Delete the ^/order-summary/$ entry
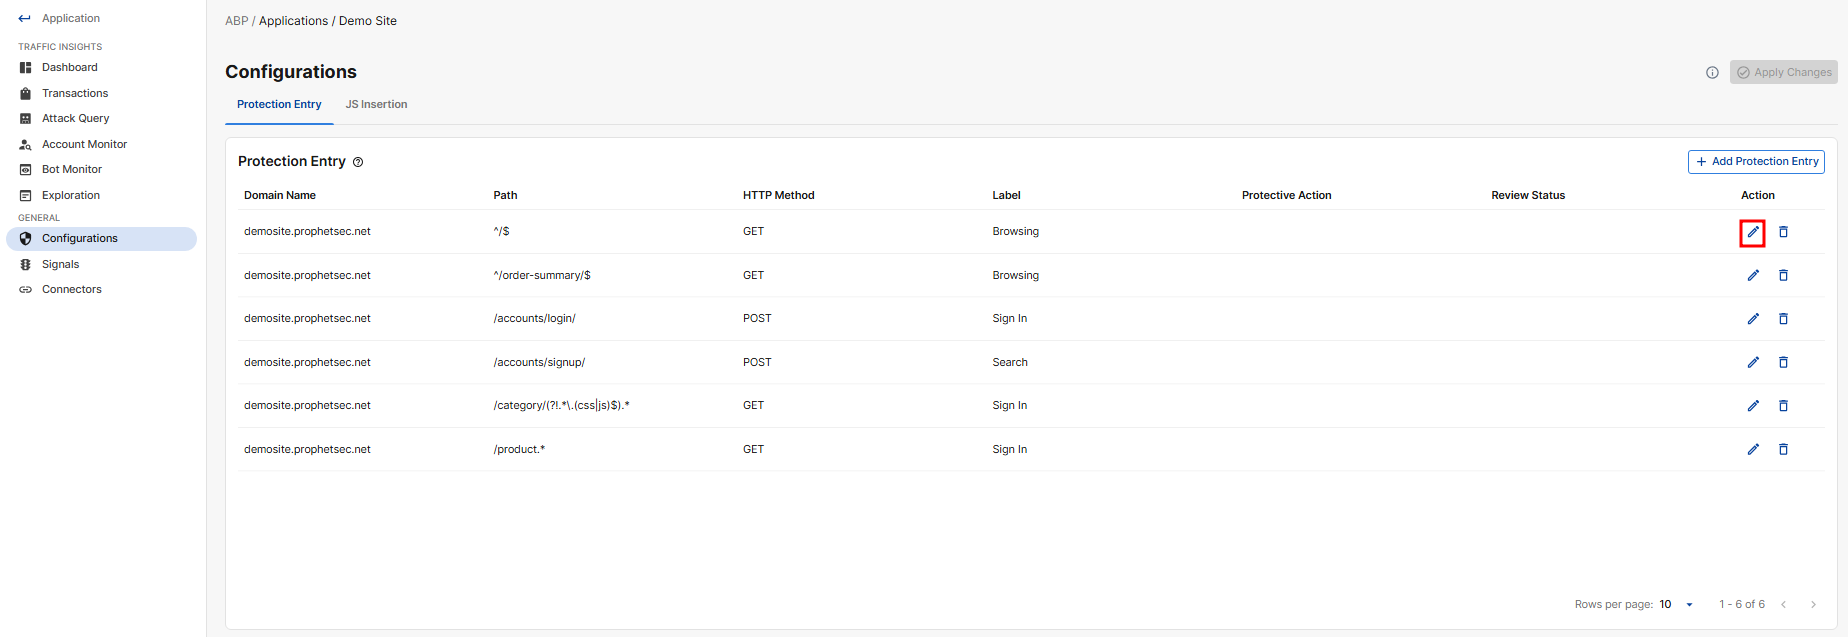1848x637 pixels. coord(1783,275)
